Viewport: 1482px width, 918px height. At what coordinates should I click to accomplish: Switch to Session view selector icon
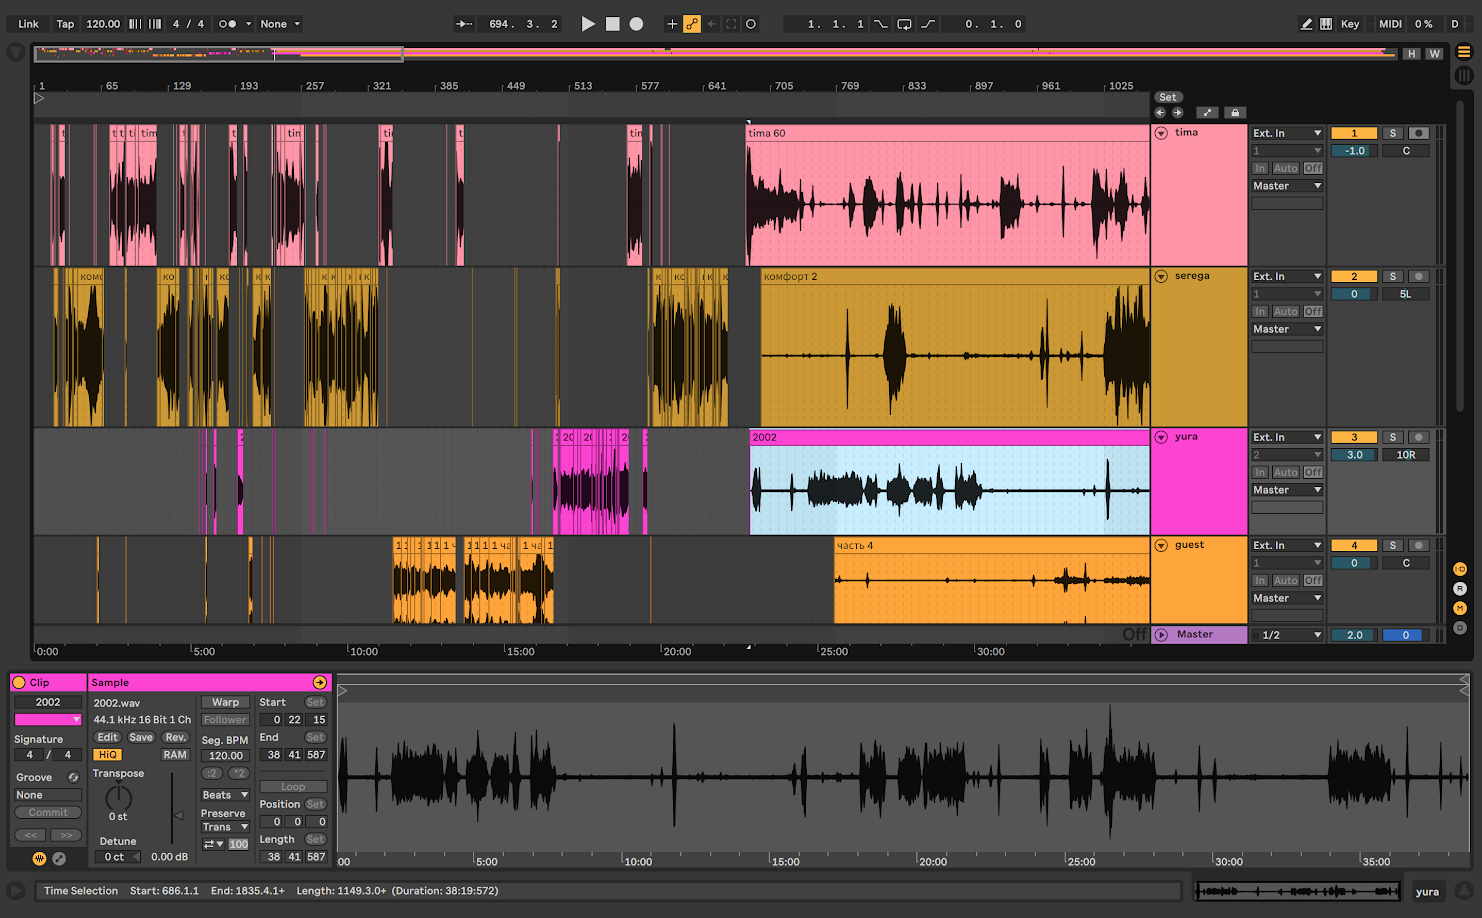coord(1464,75)
